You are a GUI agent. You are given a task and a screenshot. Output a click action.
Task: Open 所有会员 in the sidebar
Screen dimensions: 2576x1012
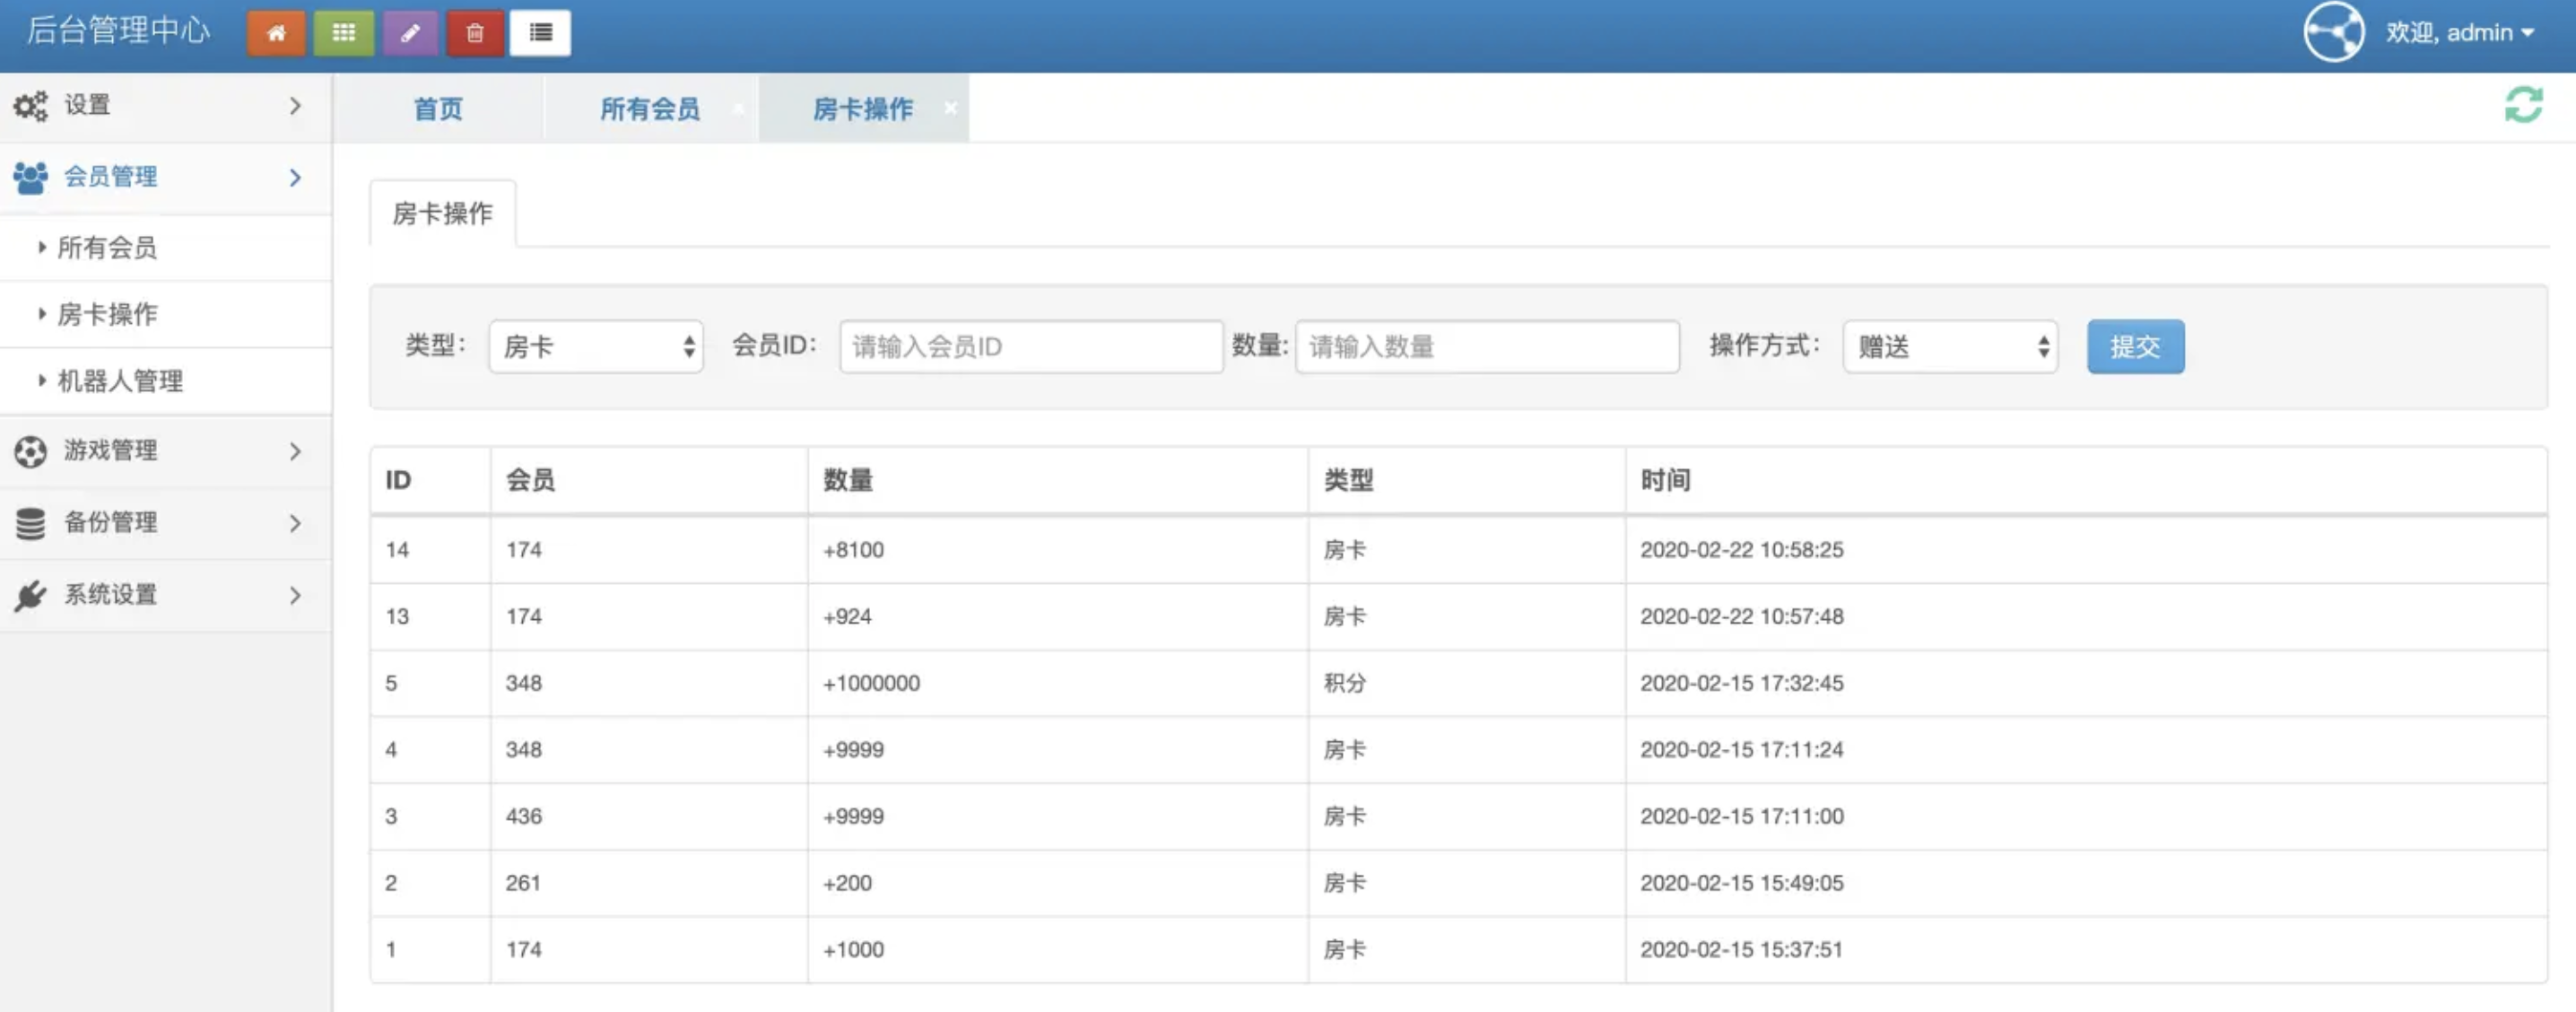[107, 247]
